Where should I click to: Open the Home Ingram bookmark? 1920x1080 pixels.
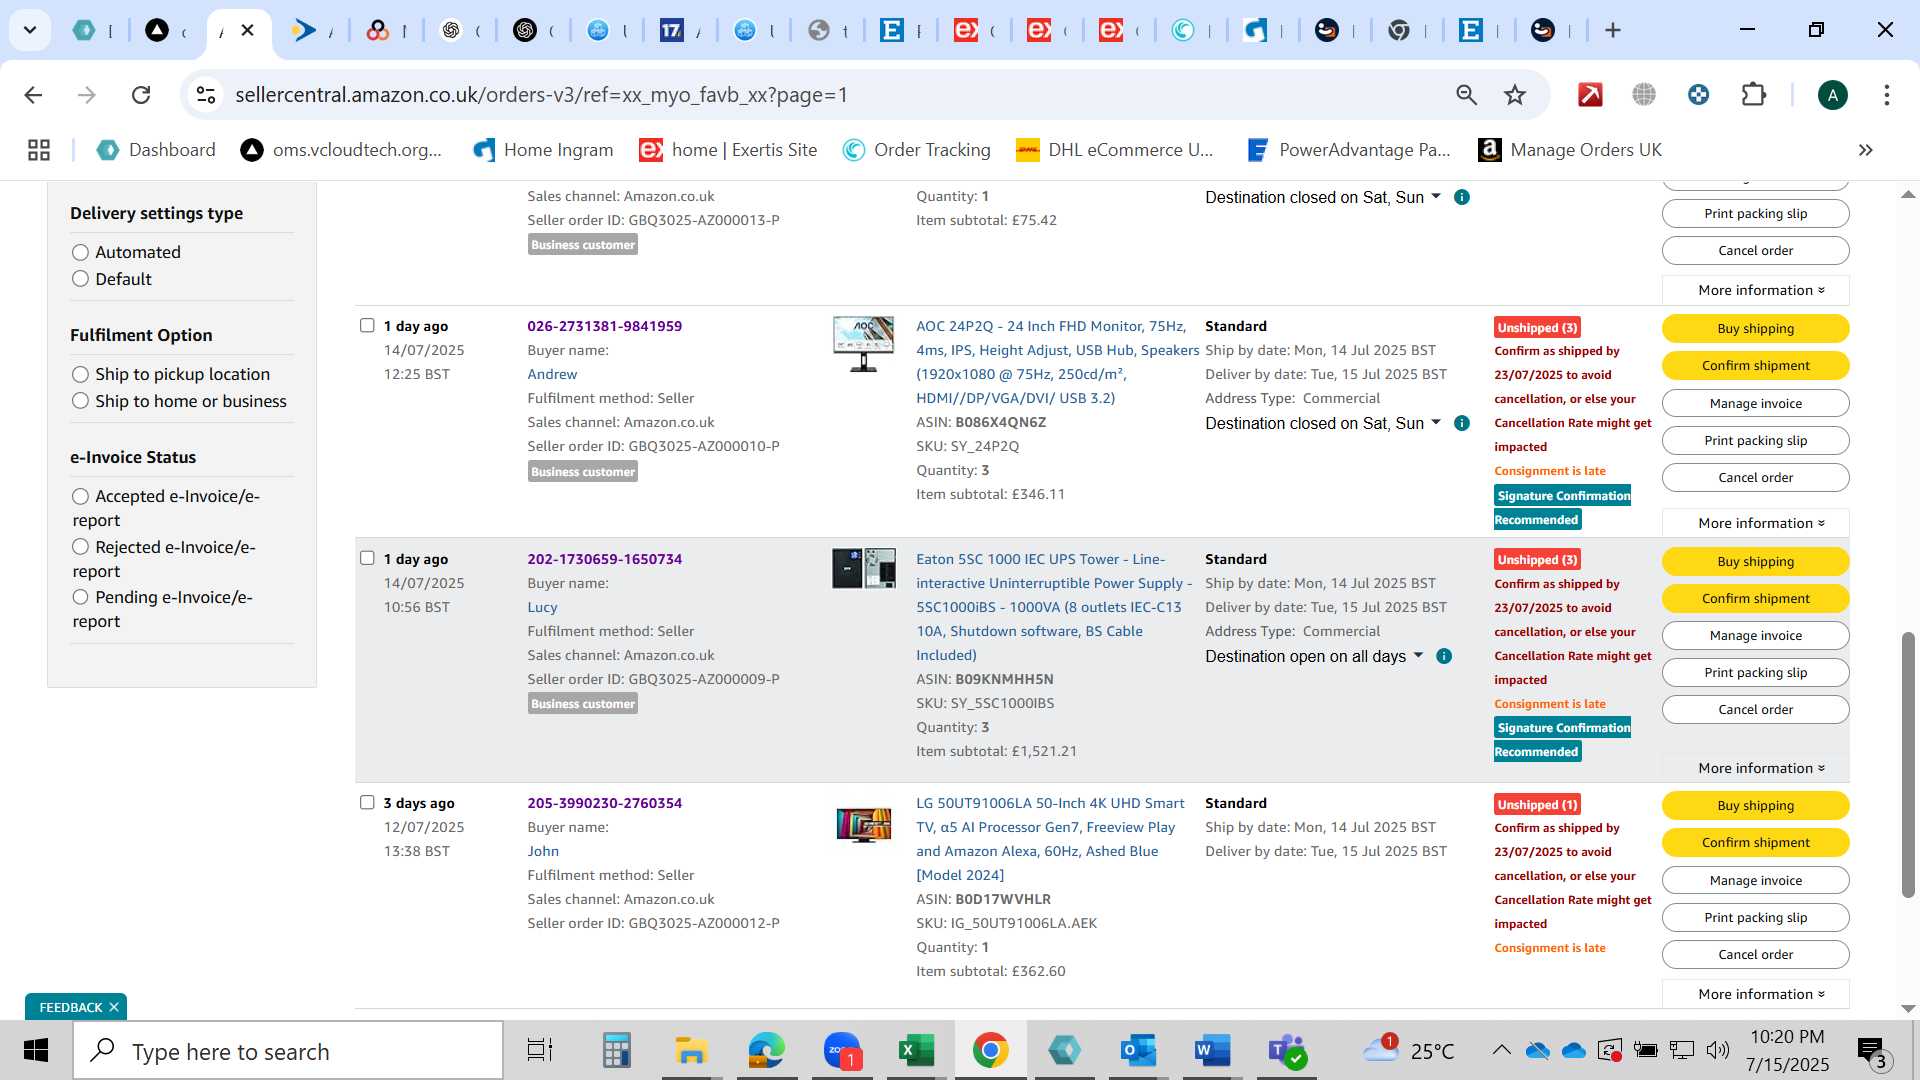point(543,150)
